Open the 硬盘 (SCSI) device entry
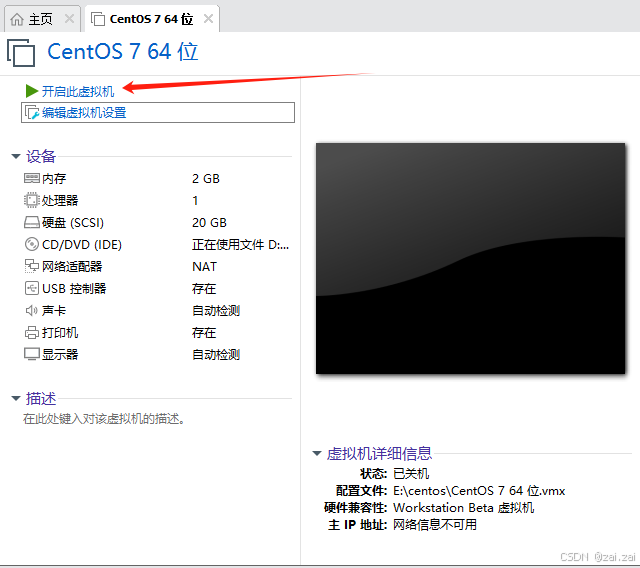Screen dimensions: 640x568 pos(73,222)
